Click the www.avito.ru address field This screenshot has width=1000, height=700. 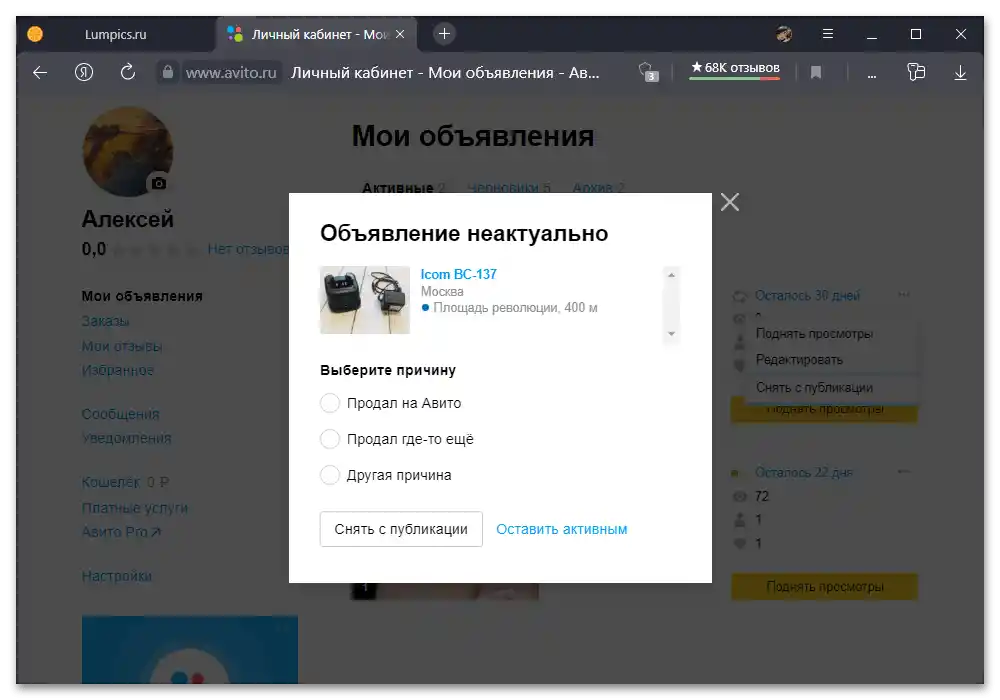[232, 73]
